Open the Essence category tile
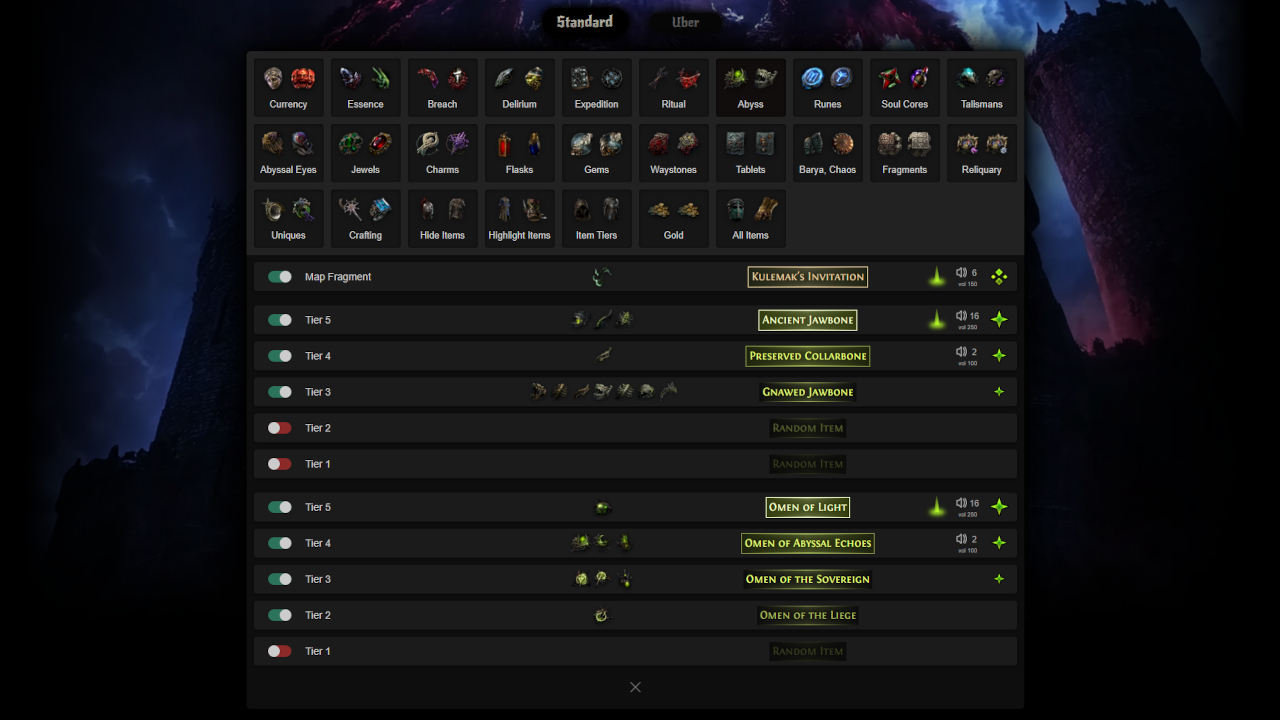 point(365,87)
